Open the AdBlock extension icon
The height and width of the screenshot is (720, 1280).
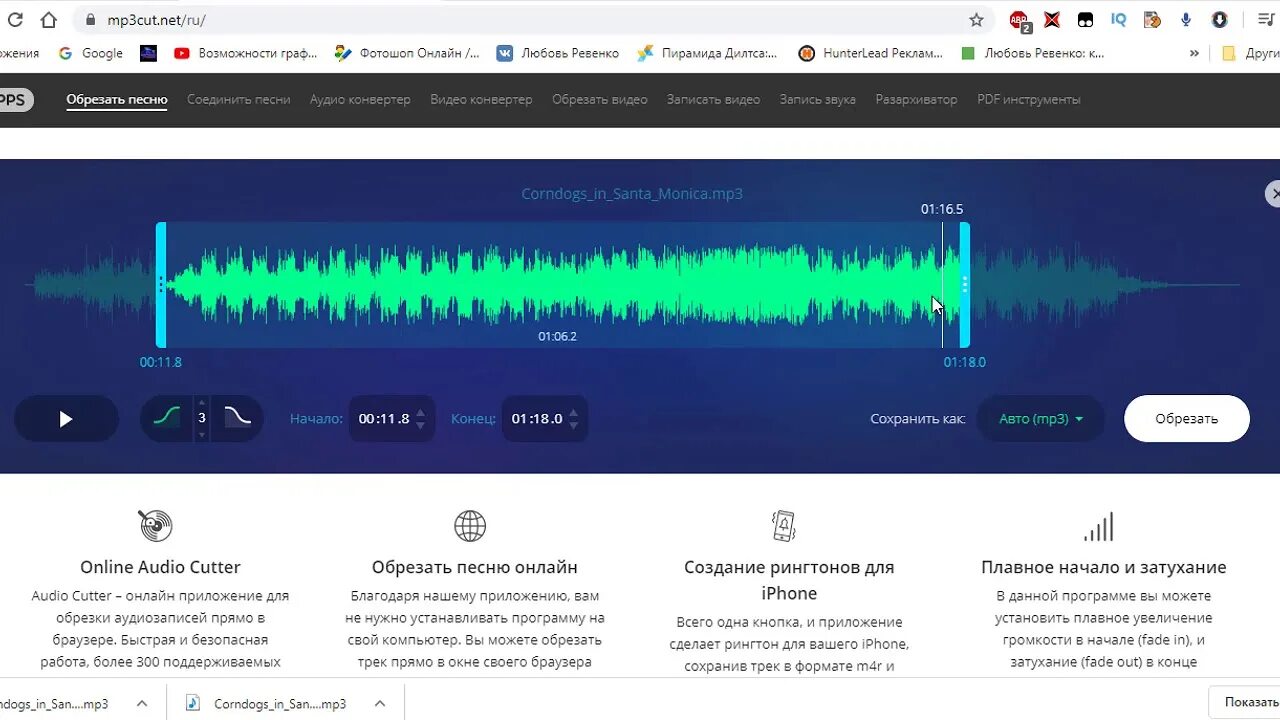[x=1019, y=20]
